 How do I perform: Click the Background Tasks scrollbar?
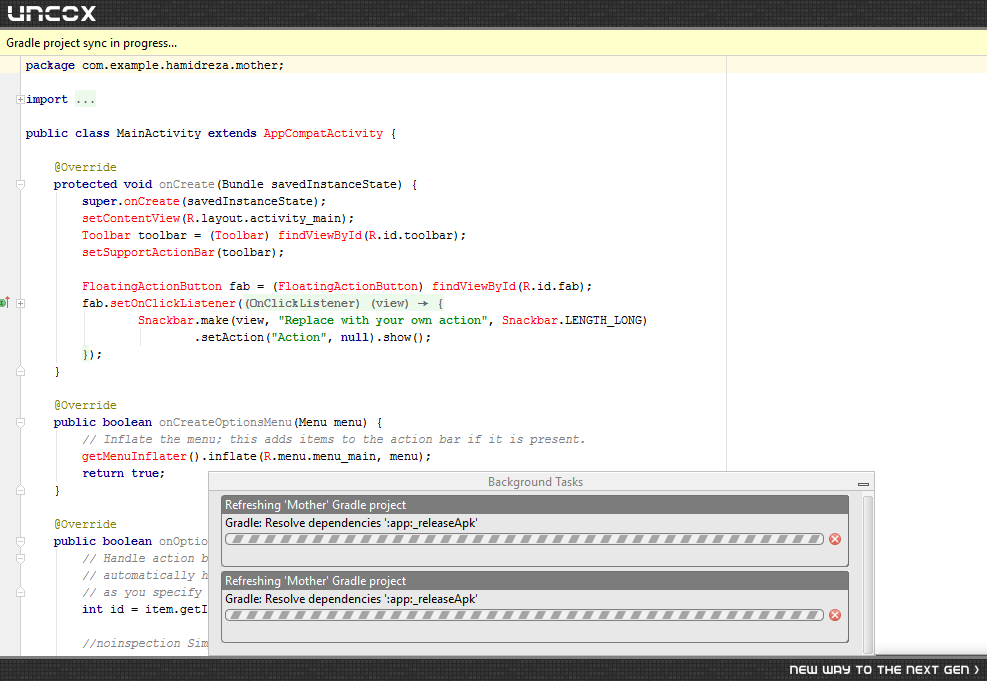[867, 574]
